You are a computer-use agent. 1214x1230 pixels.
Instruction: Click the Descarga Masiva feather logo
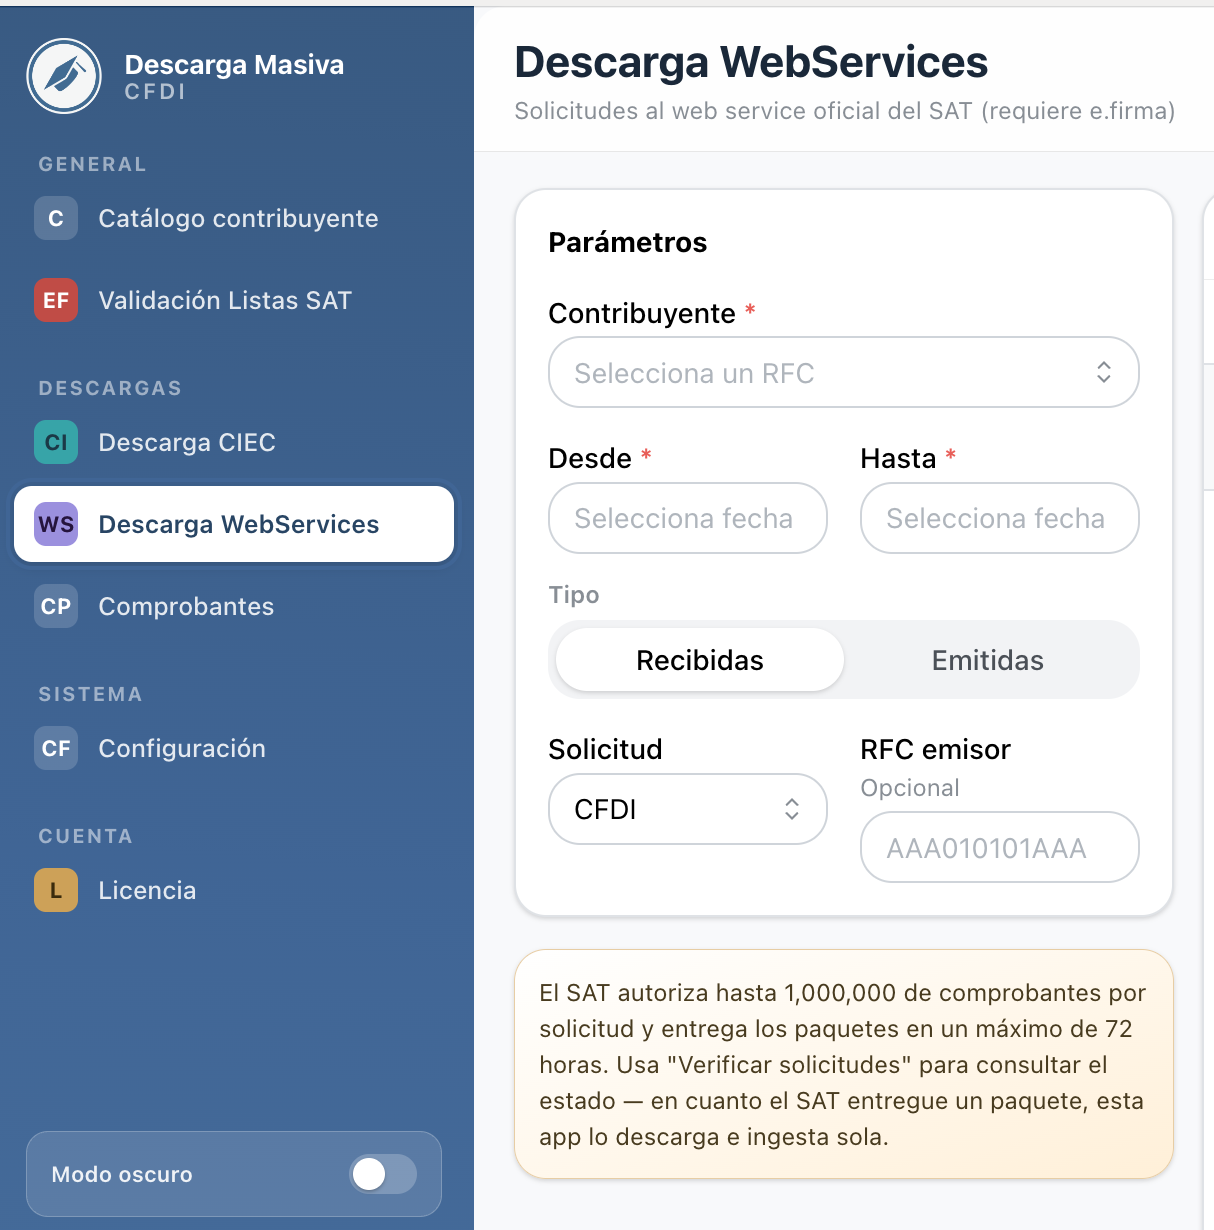64,76
